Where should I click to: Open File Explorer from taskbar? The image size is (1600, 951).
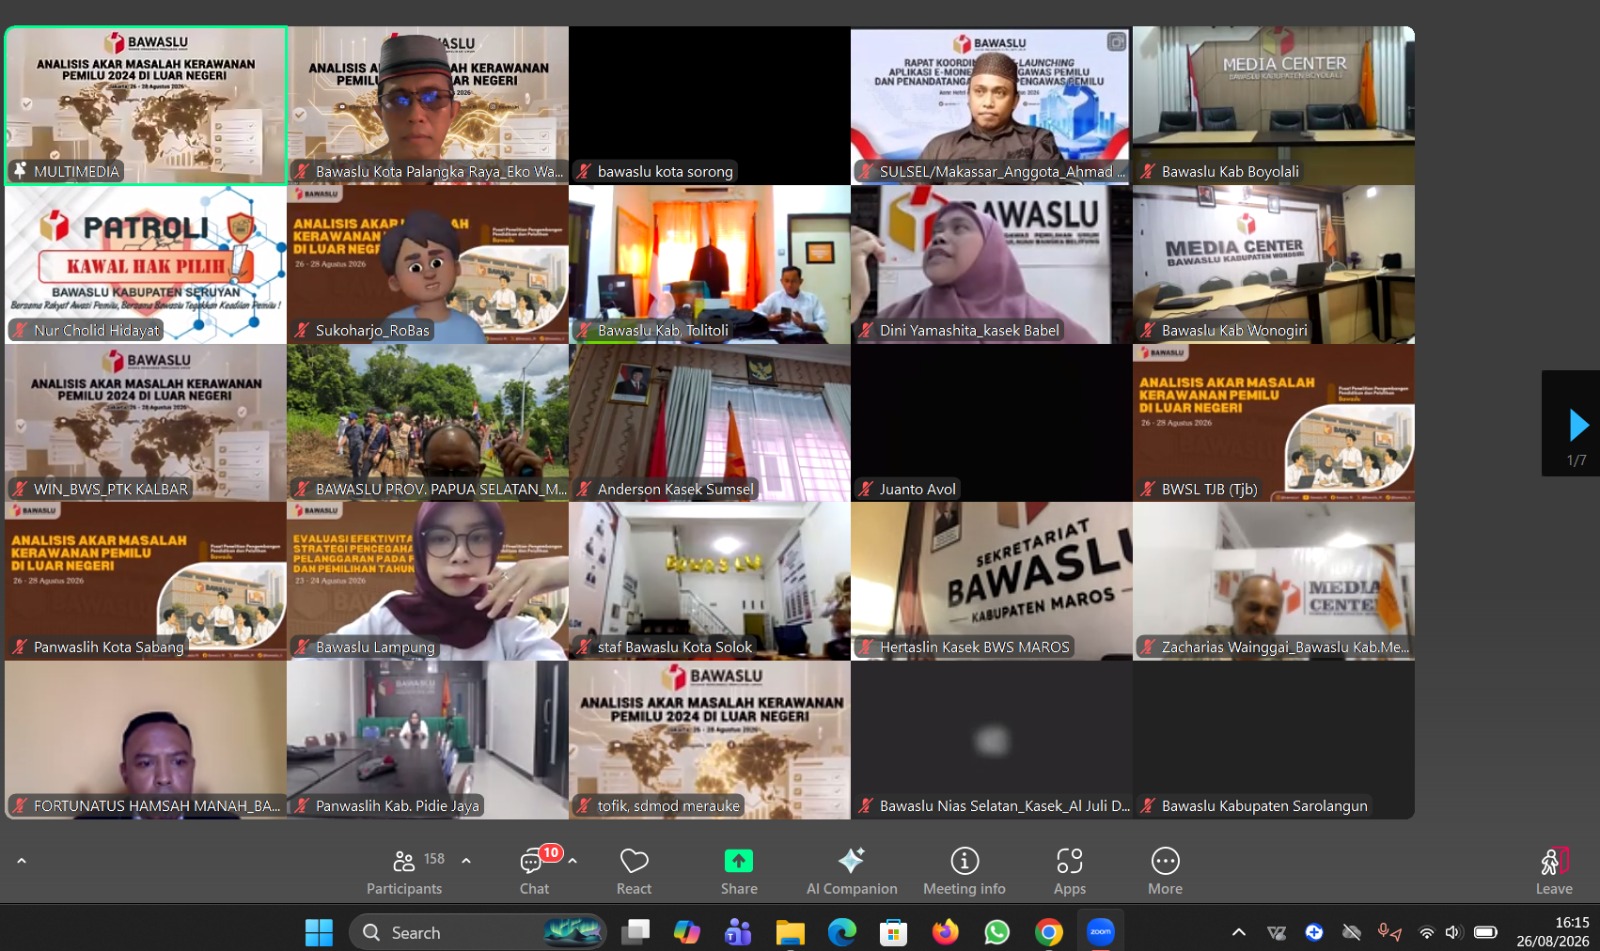coord(790,932)
